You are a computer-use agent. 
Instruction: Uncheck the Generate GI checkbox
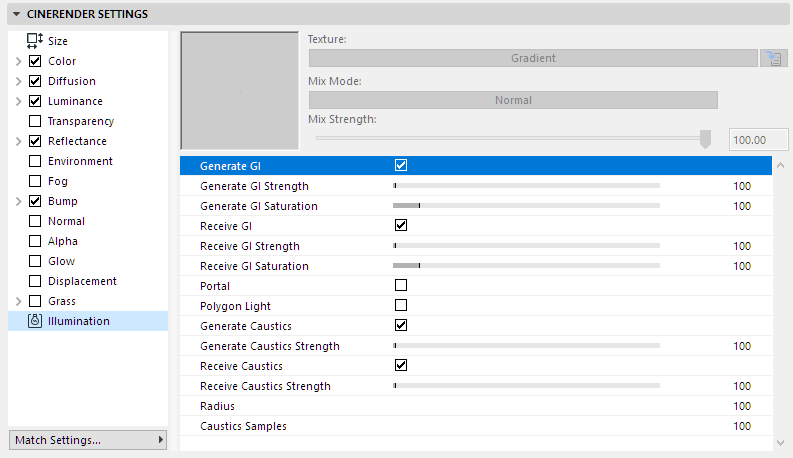(x=401, y=165)
